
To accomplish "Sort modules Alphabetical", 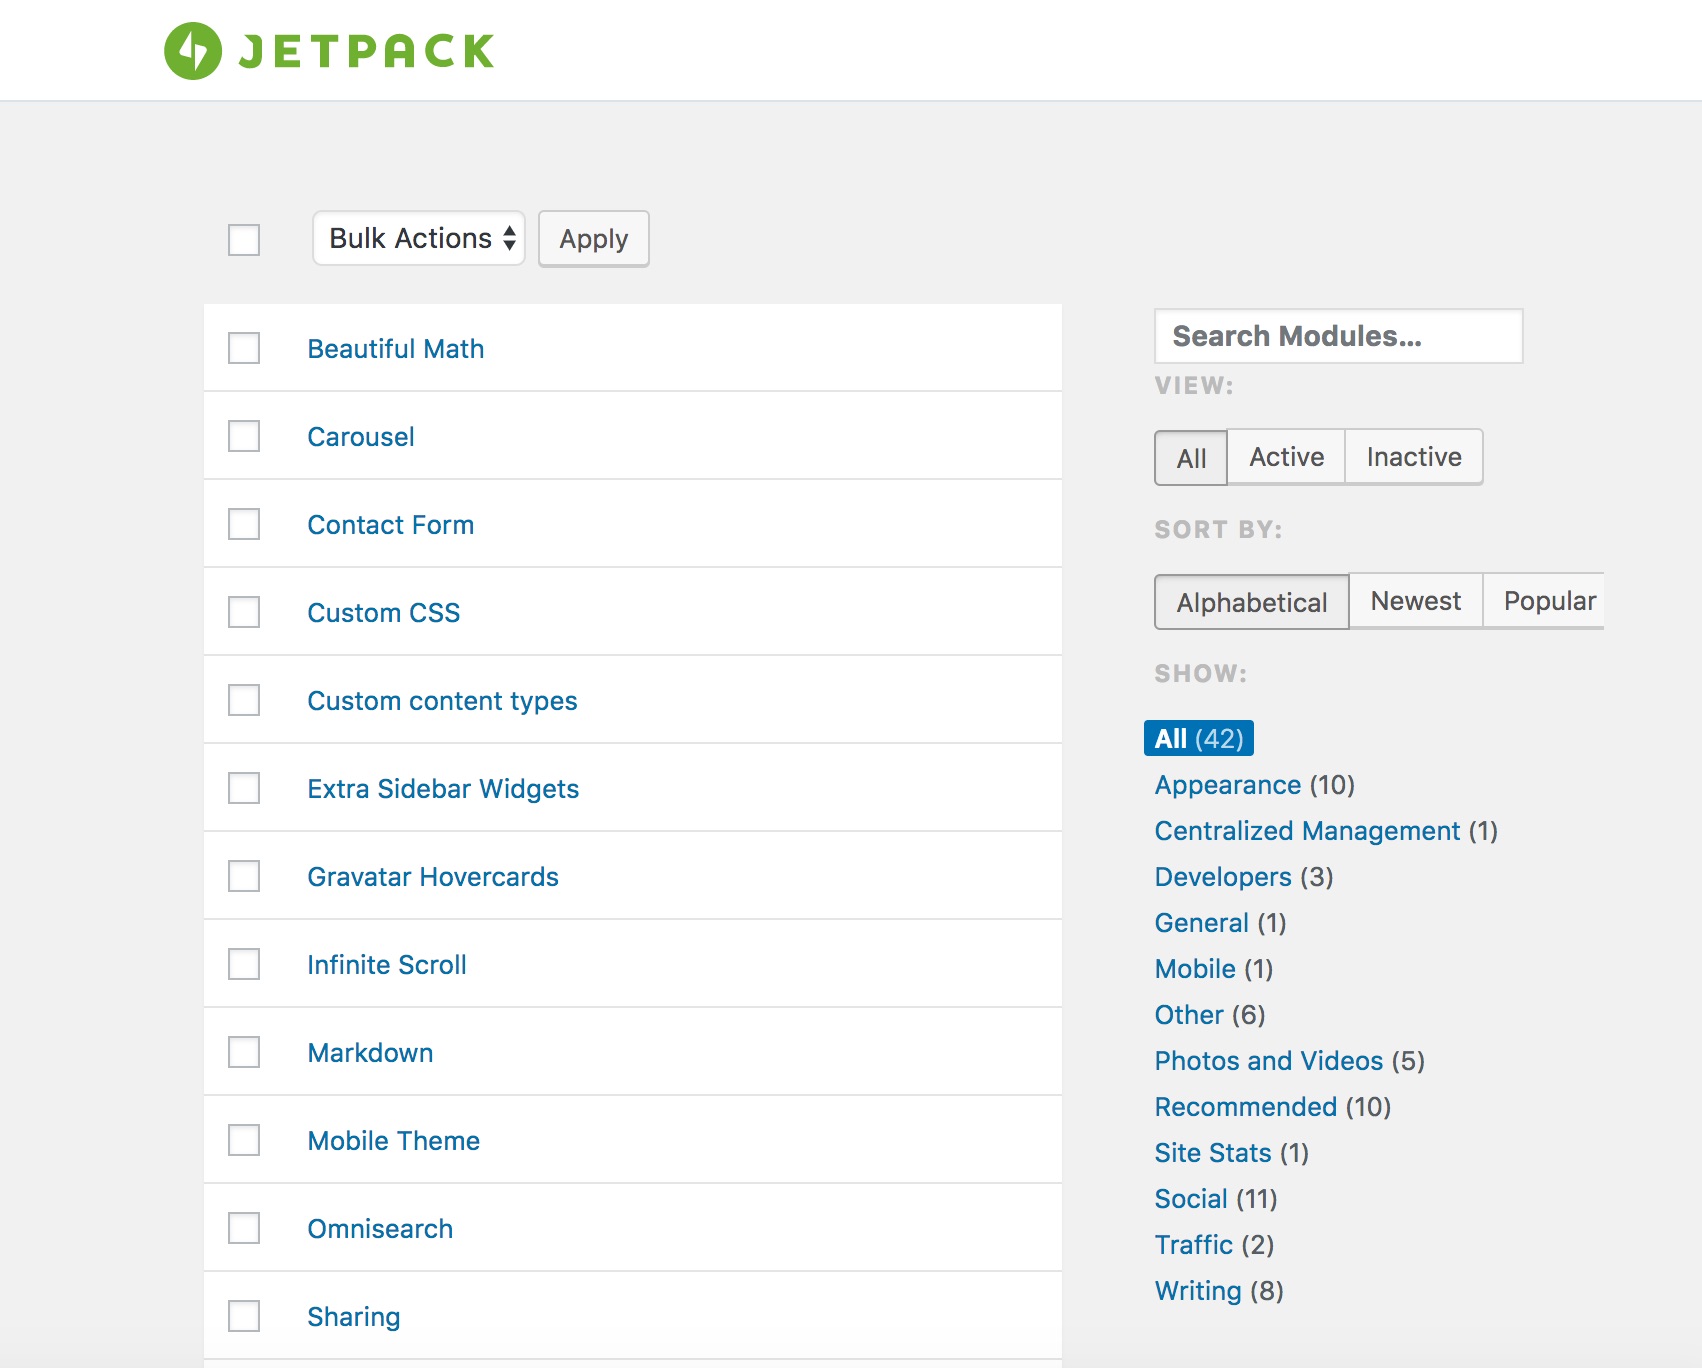I will coord(1252,602).
